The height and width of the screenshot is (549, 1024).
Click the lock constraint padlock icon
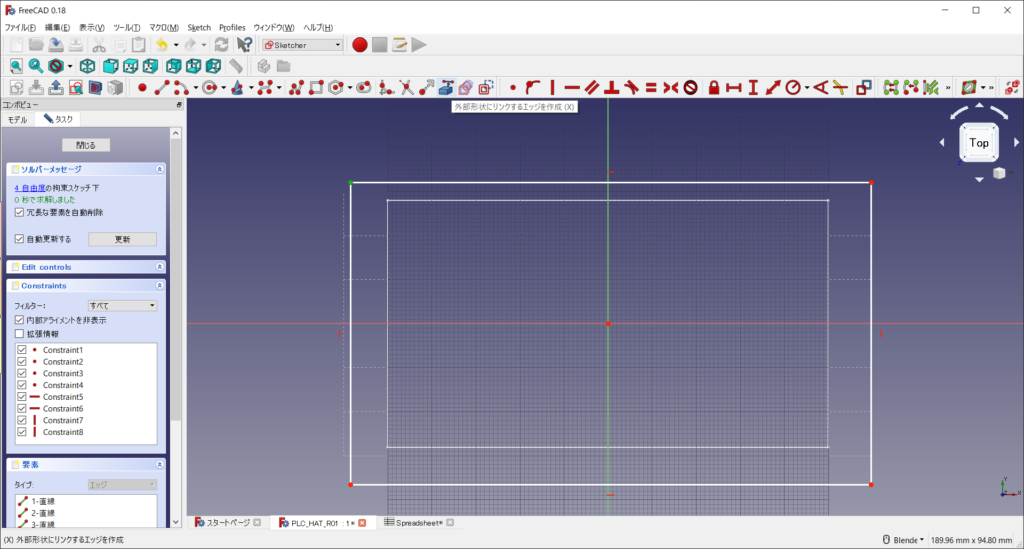(x=714, y=88)
